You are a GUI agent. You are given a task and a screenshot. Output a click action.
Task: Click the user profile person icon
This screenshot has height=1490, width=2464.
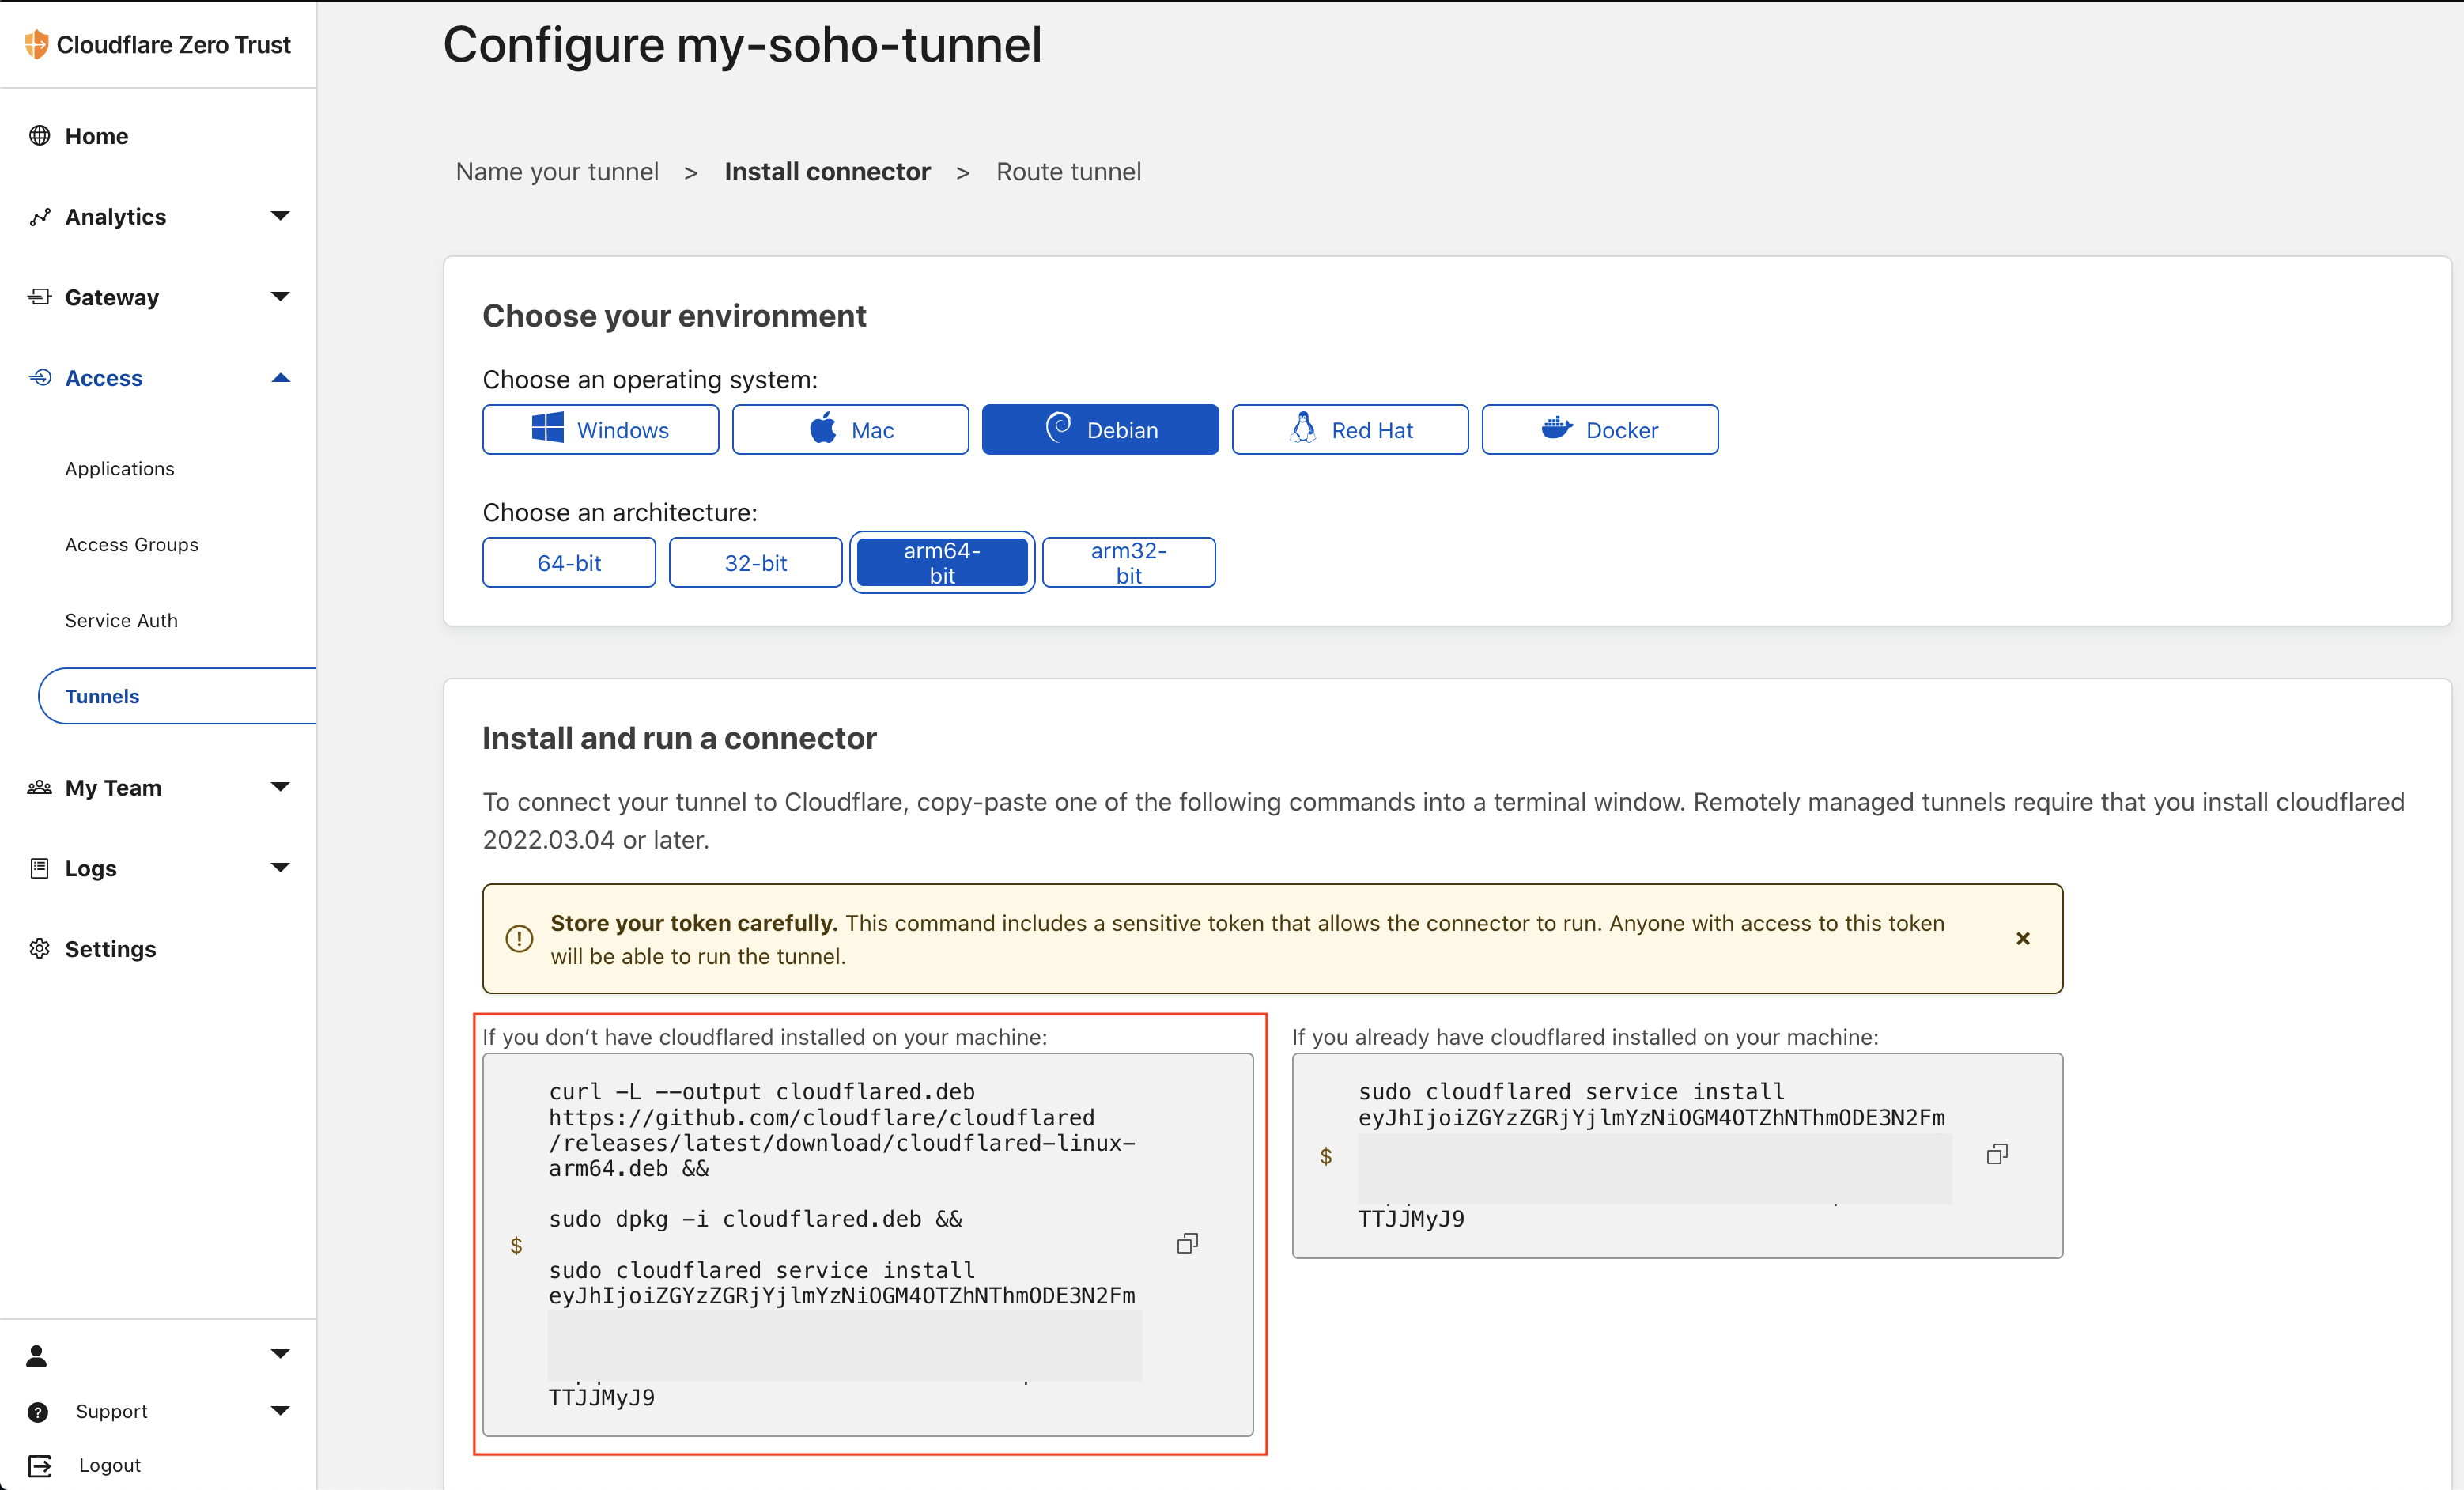tap(37, 1355)
